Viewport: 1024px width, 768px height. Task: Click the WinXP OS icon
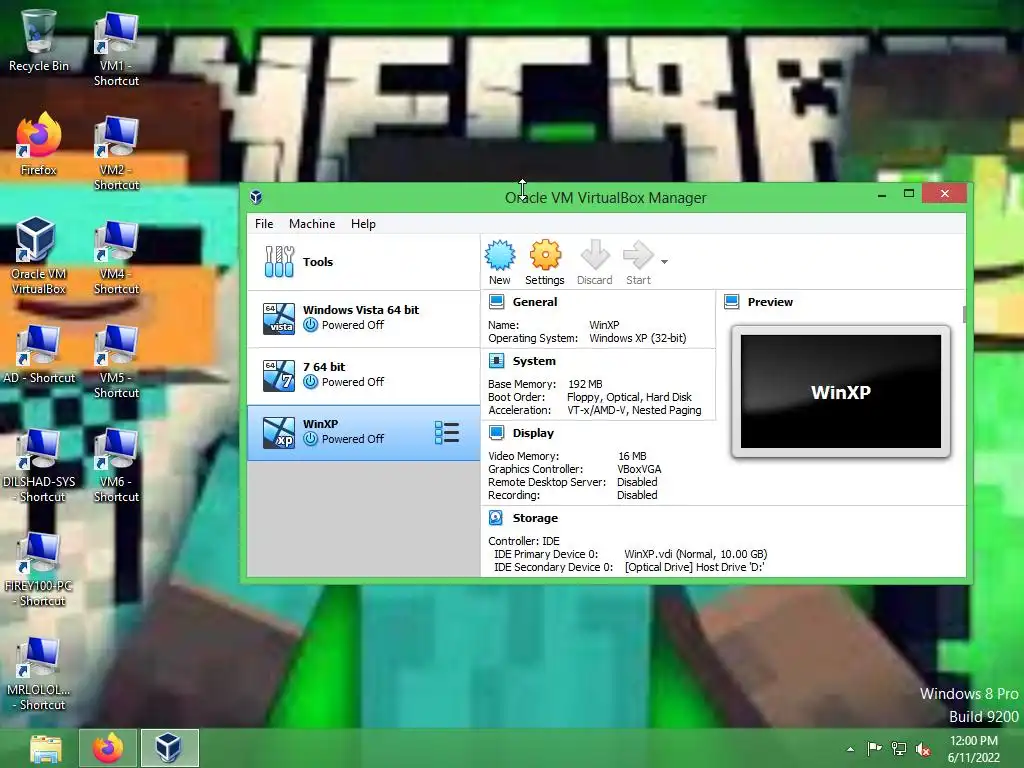pyautogui.click(x=279, y=432)
